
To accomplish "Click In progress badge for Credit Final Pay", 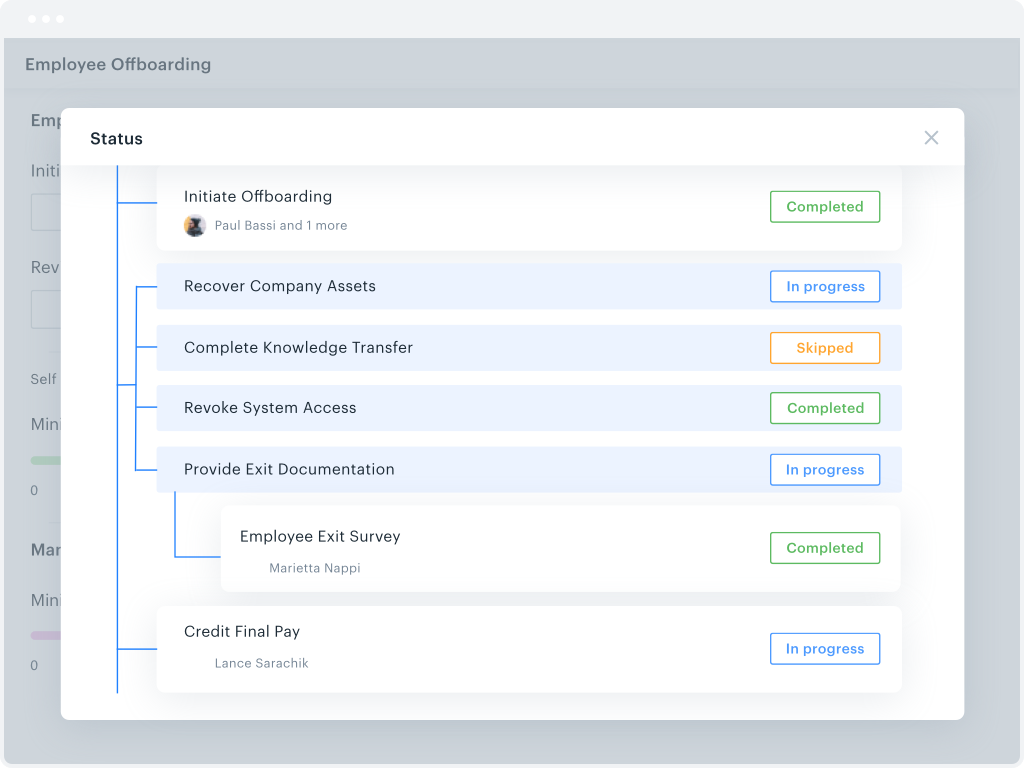I will click(824, 649).
